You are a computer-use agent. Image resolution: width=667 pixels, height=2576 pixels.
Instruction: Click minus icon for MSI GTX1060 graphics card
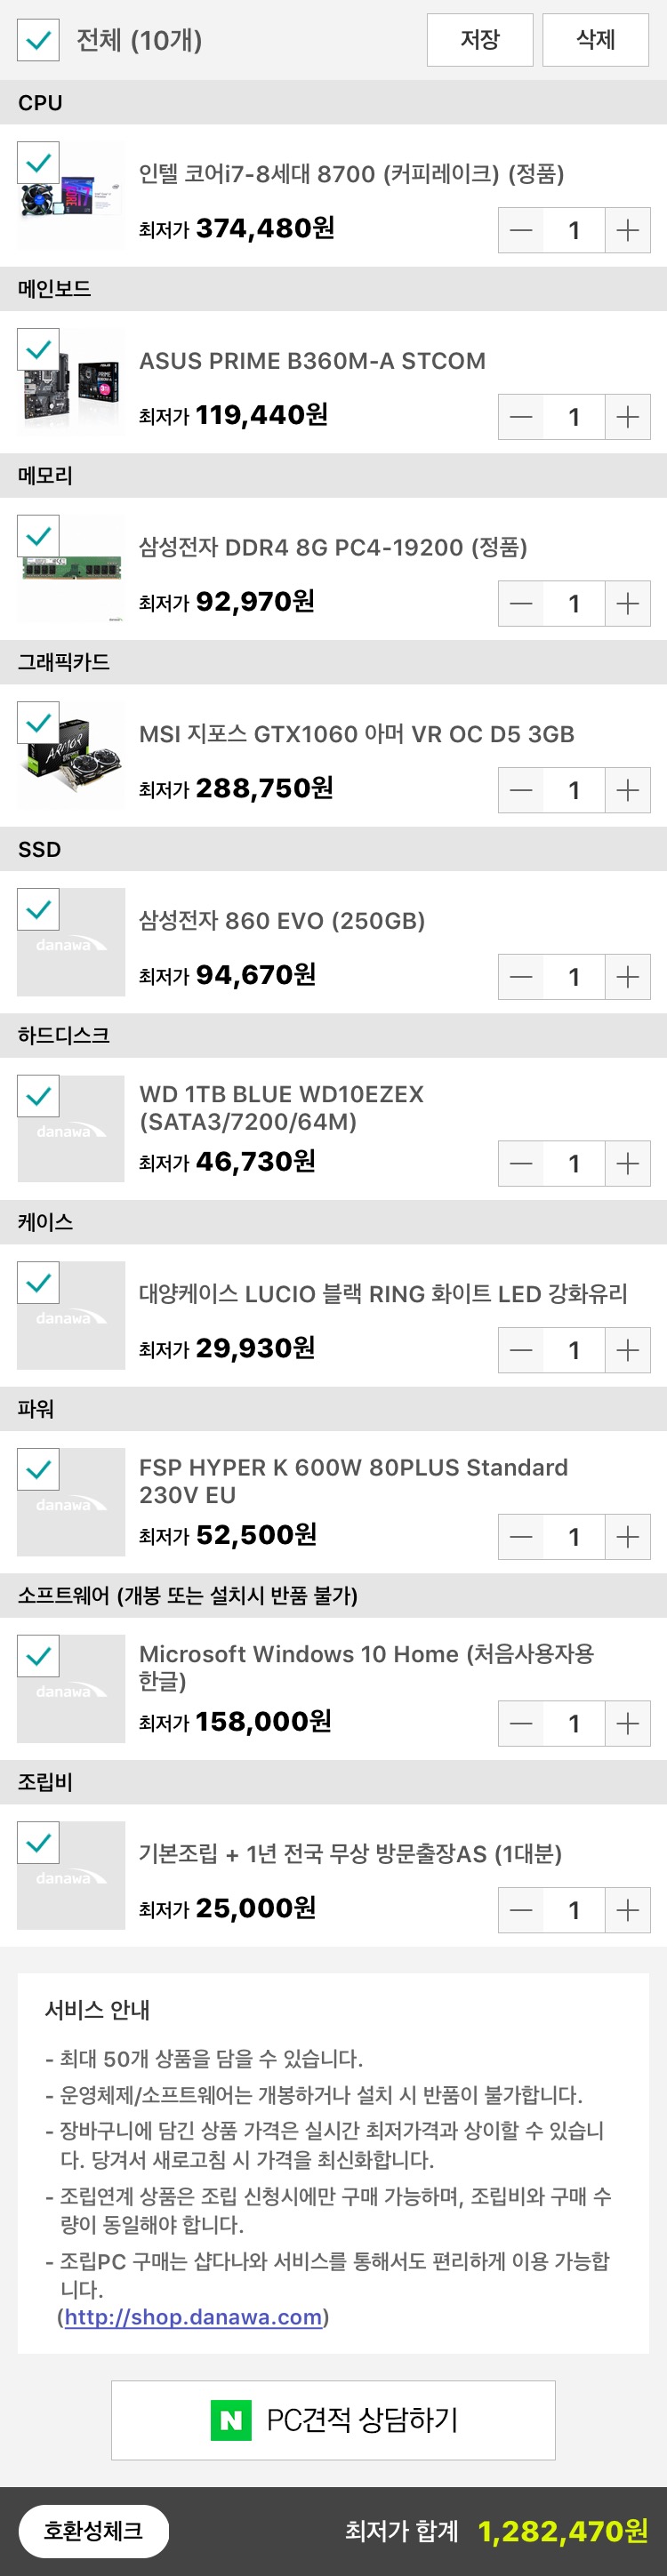point(521,791)
